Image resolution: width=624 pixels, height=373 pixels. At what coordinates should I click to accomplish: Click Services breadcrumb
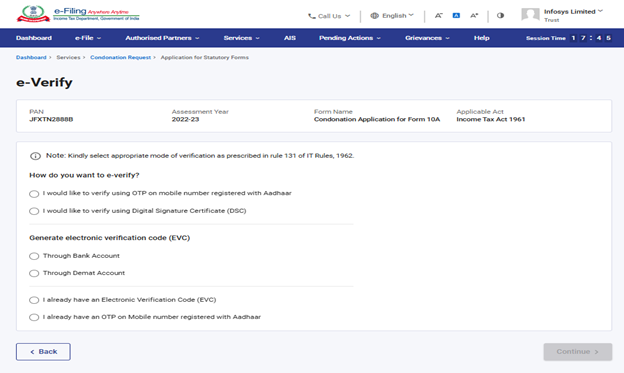68,57
